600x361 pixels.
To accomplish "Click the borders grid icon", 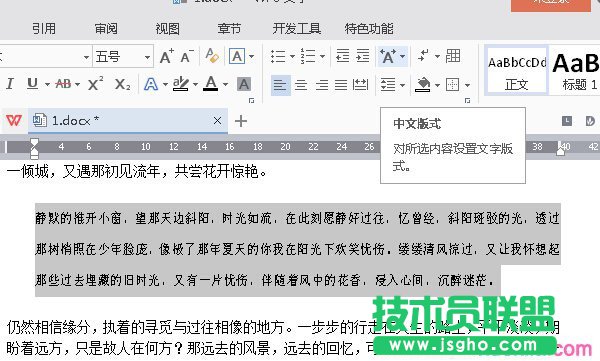I will [x=453, y=85].
